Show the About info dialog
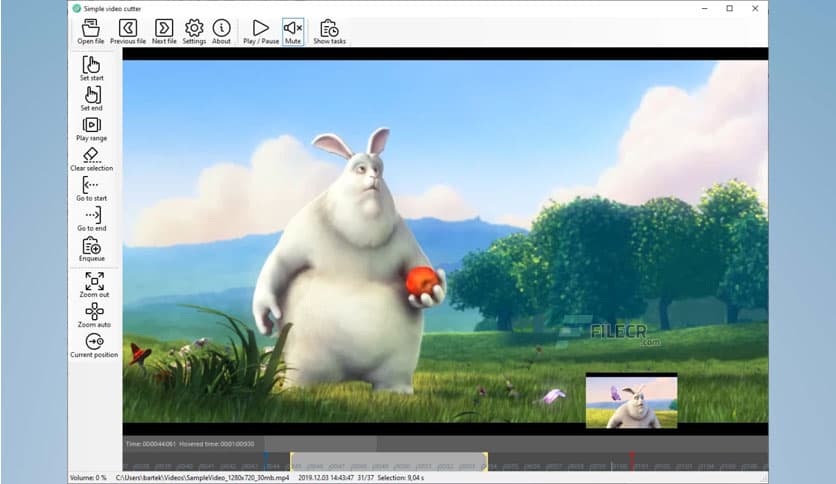This screenshot has width=836, height=484. (x=221, y=31)
